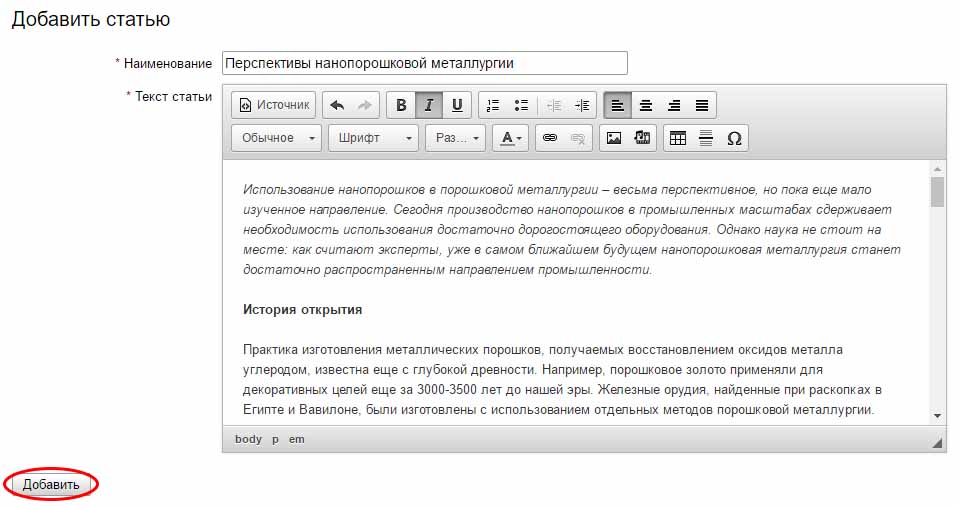
Task: Undo the last edit with the undo arrow
Action: (x=337, y=105)
